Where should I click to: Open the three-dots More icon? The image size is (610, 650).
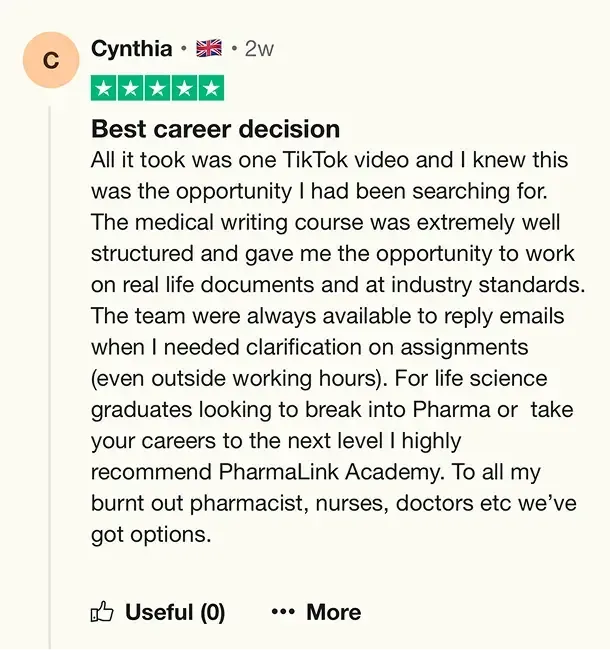click(x=283, y=612)
